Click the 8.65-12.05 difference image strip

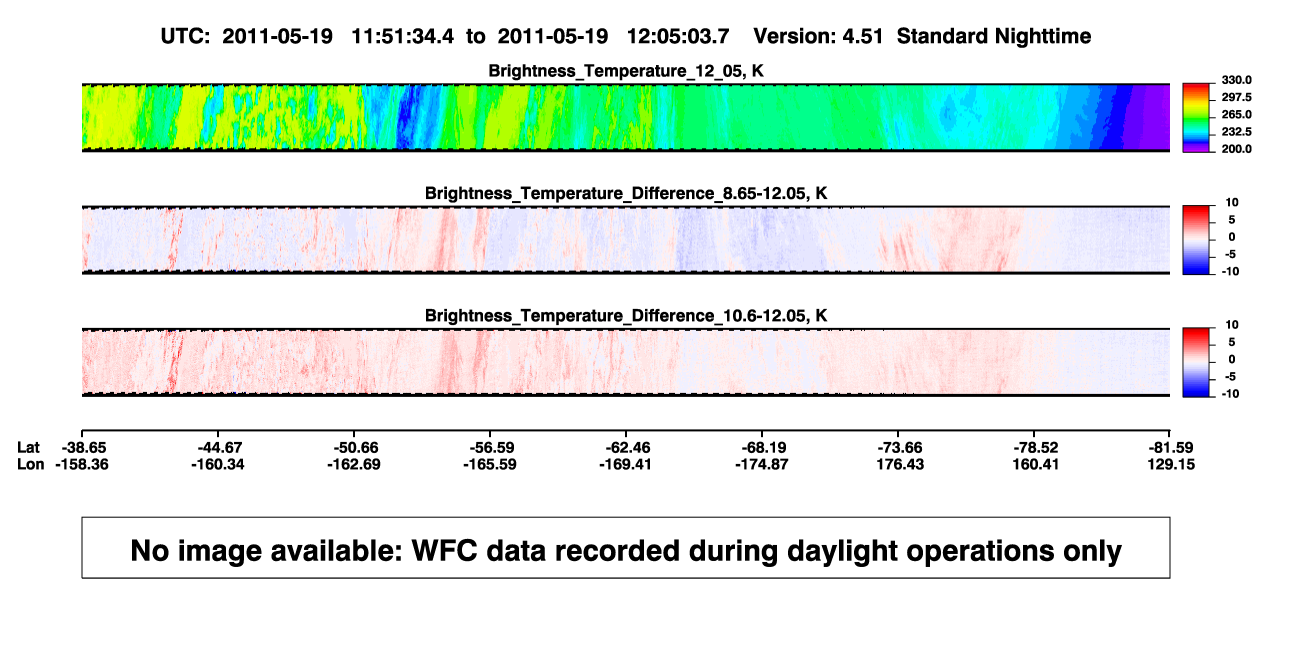(625, 240)
